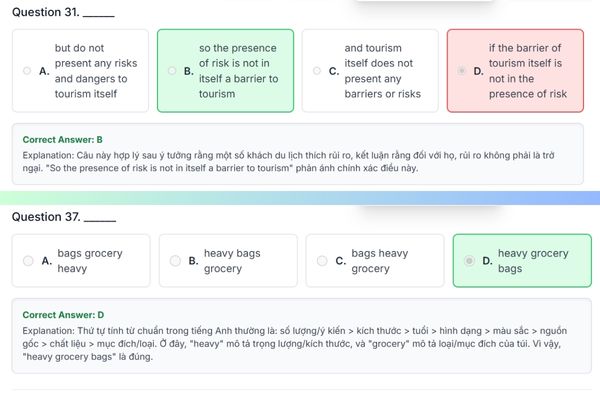Select radio button D in Question 31
The height and width of the screenshot is (400, 600).
(x=463, y=71)
